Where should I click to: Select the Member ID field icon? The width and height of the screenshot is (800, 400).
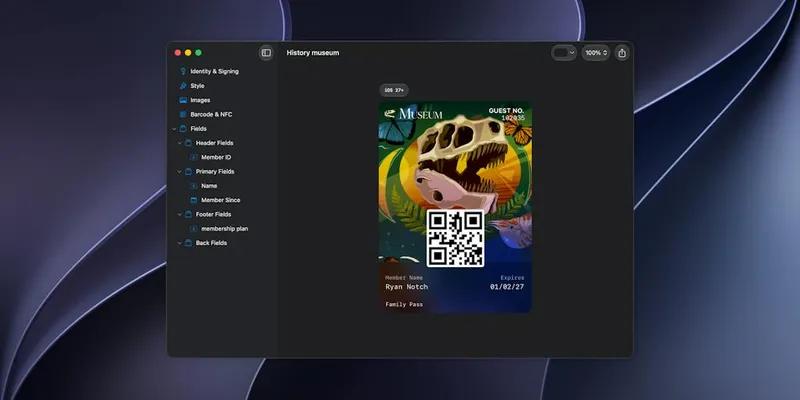(x=194, y=157)
